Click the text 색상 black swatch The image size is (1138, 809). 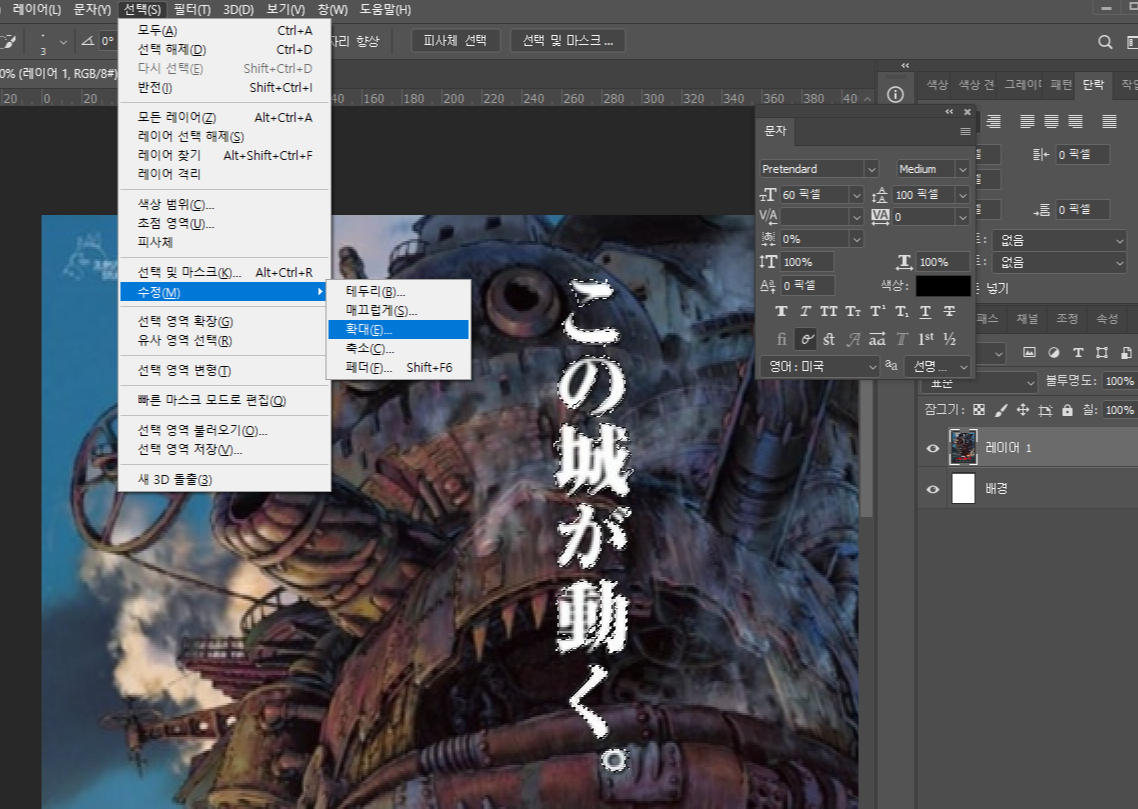(943, 286)
